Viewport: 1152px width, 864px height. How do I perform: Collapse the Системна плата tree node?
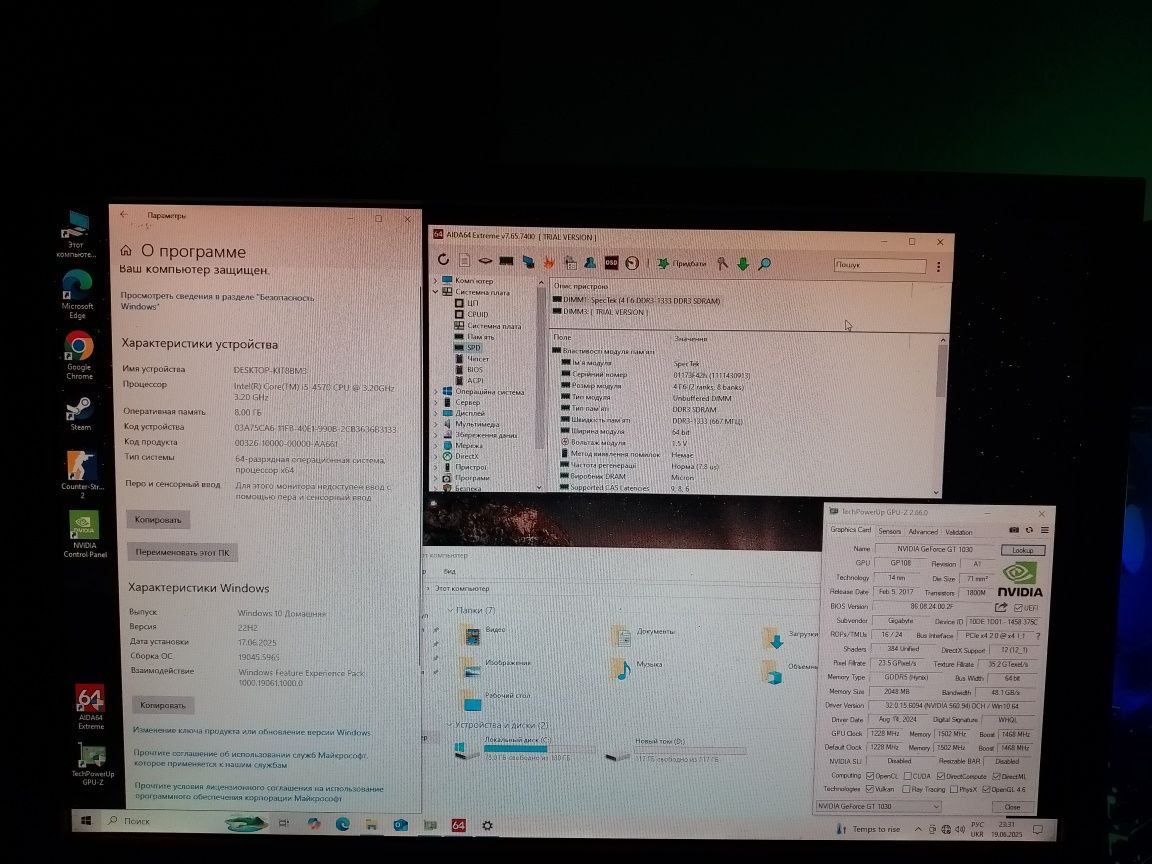point(436,292)
